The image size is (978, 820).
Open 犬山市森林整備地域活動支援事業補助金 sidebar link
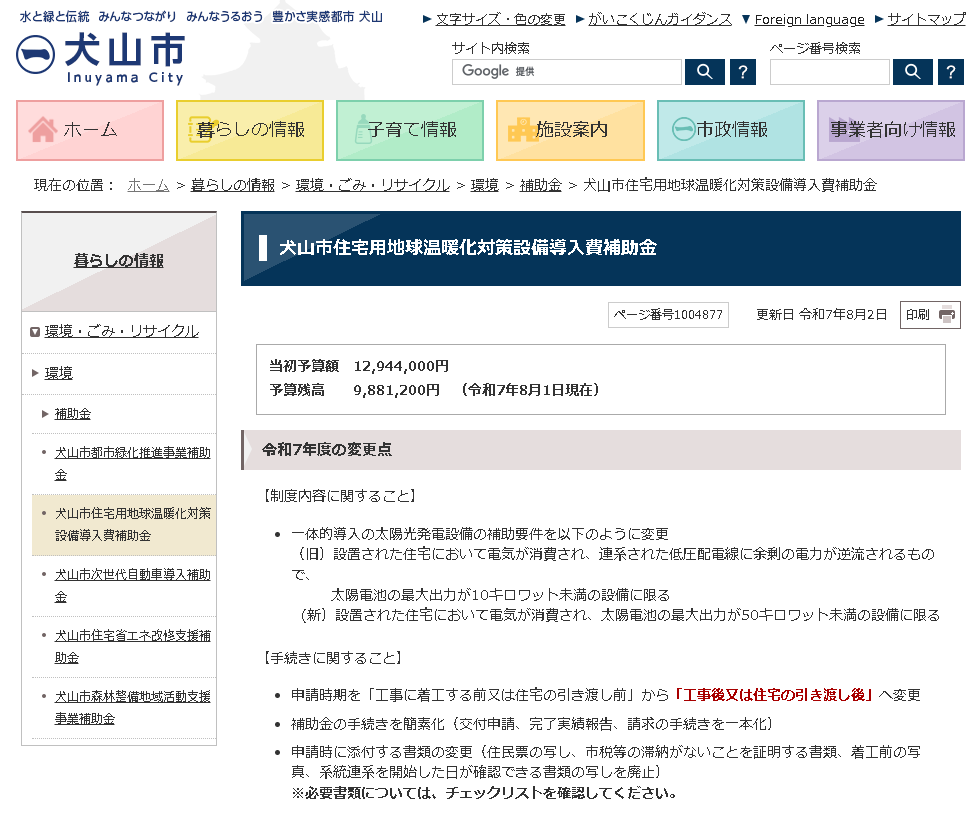pyautogui.click(x=132, y=708)
